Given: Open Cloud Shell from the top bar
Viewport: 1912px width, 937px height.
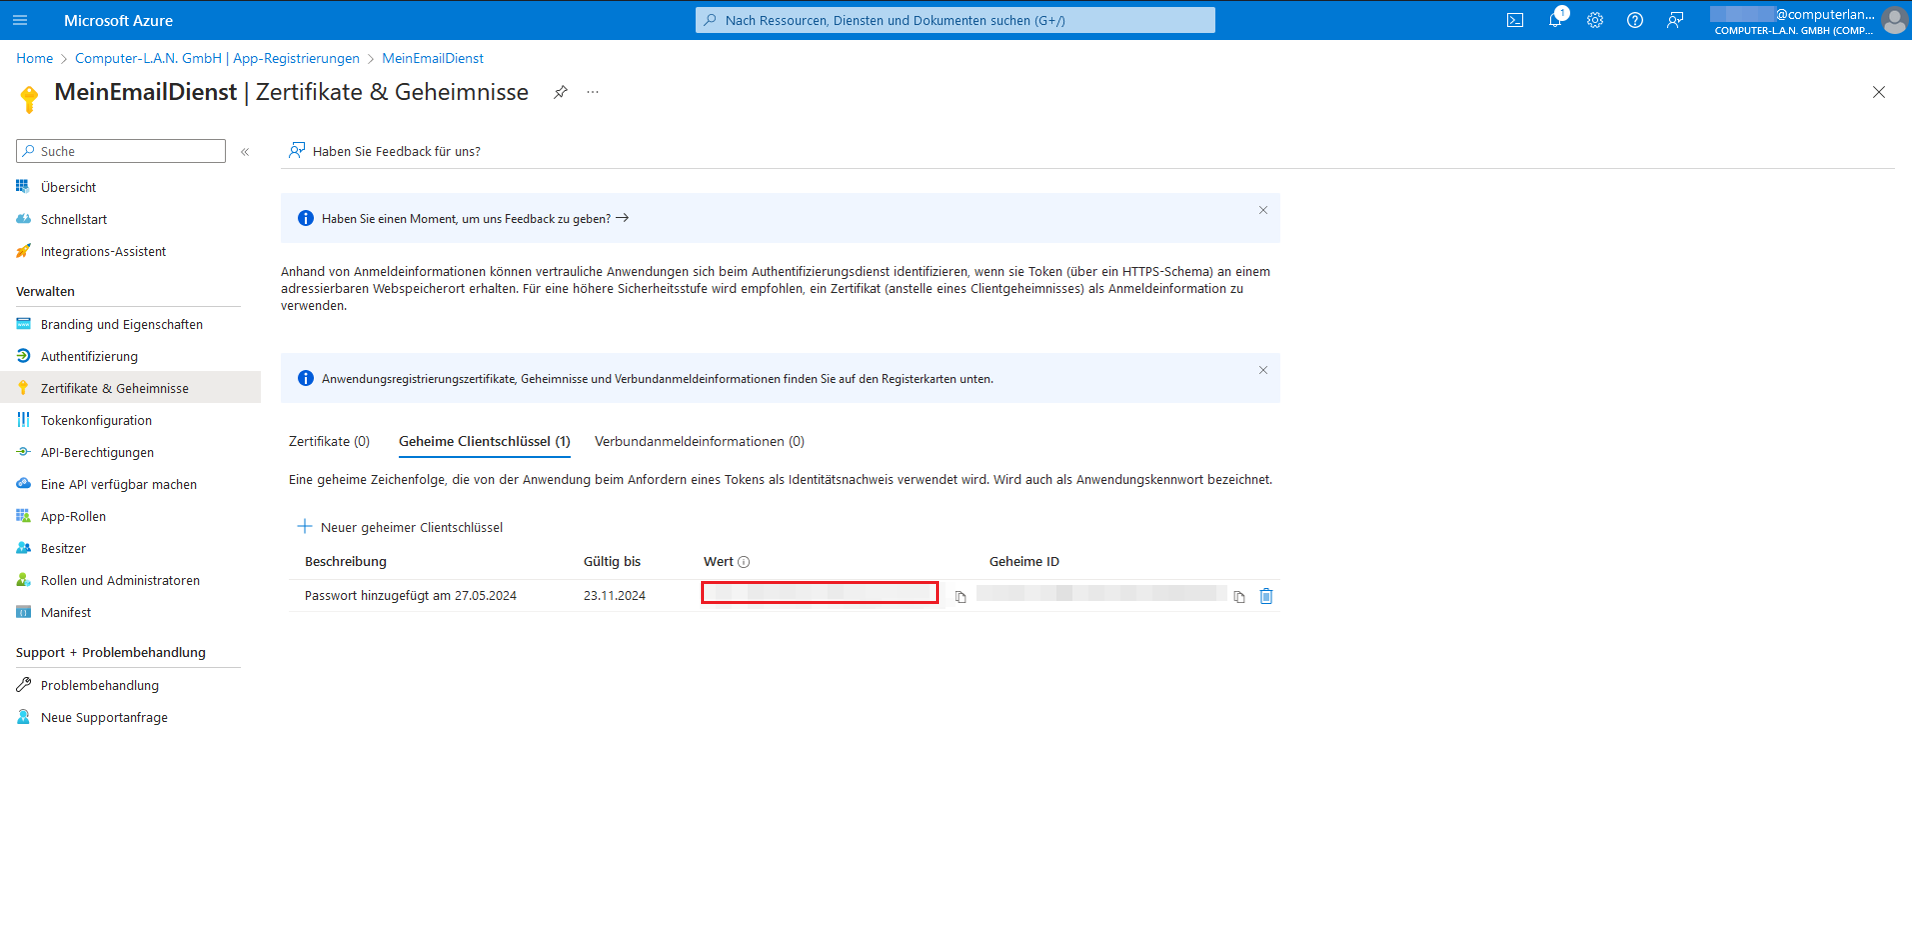Looking at the screenshot, I should click(1515, 20).
